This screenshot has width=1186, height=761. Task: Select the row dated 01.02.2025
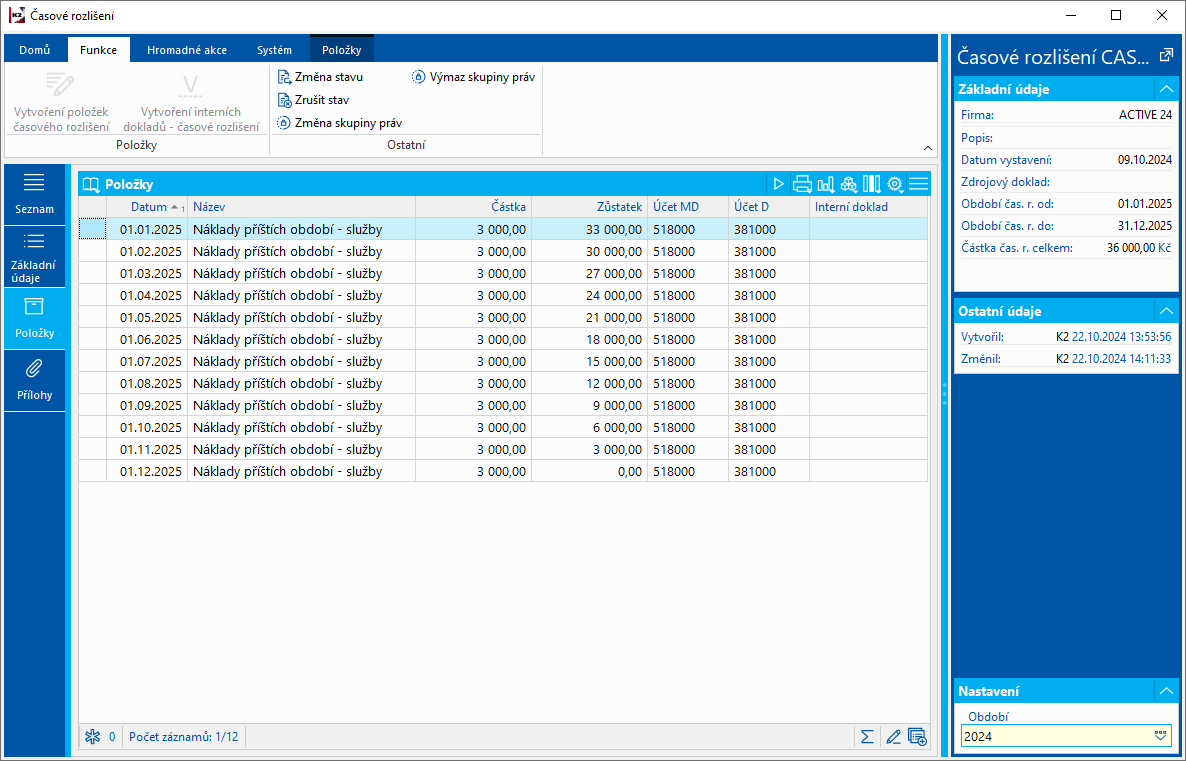(x=503, y=251)
